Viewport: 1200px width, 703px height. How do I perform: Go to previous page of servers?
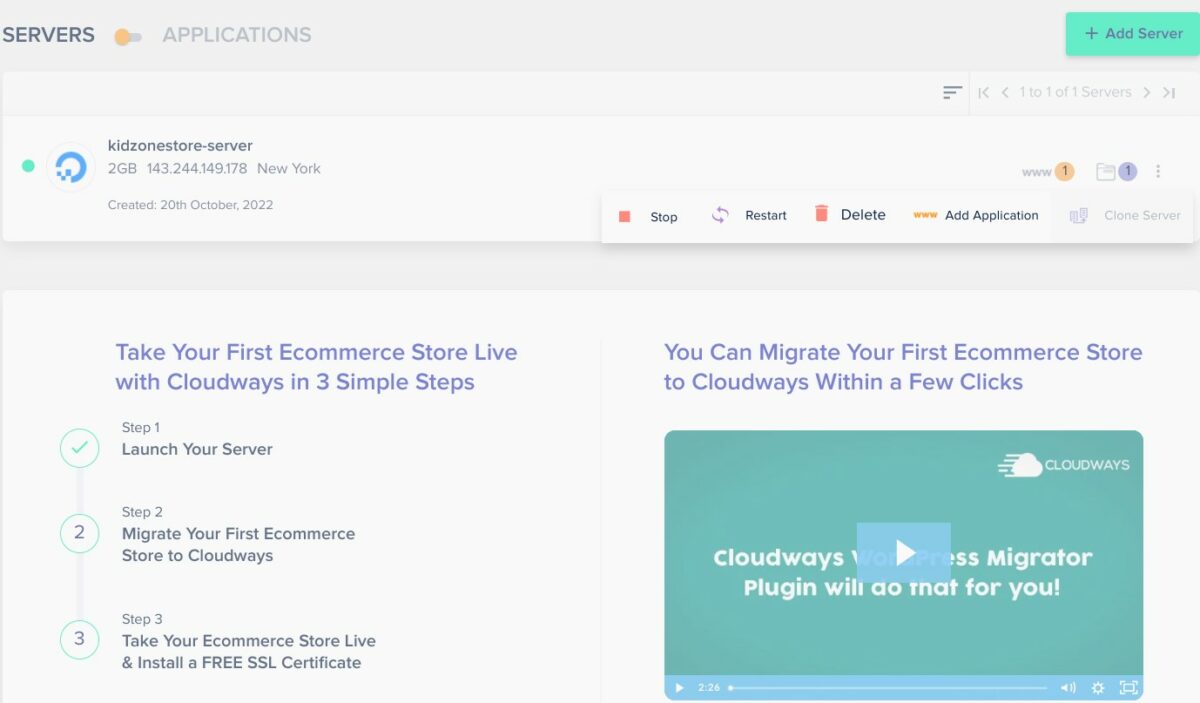[x=1005, y=93]
